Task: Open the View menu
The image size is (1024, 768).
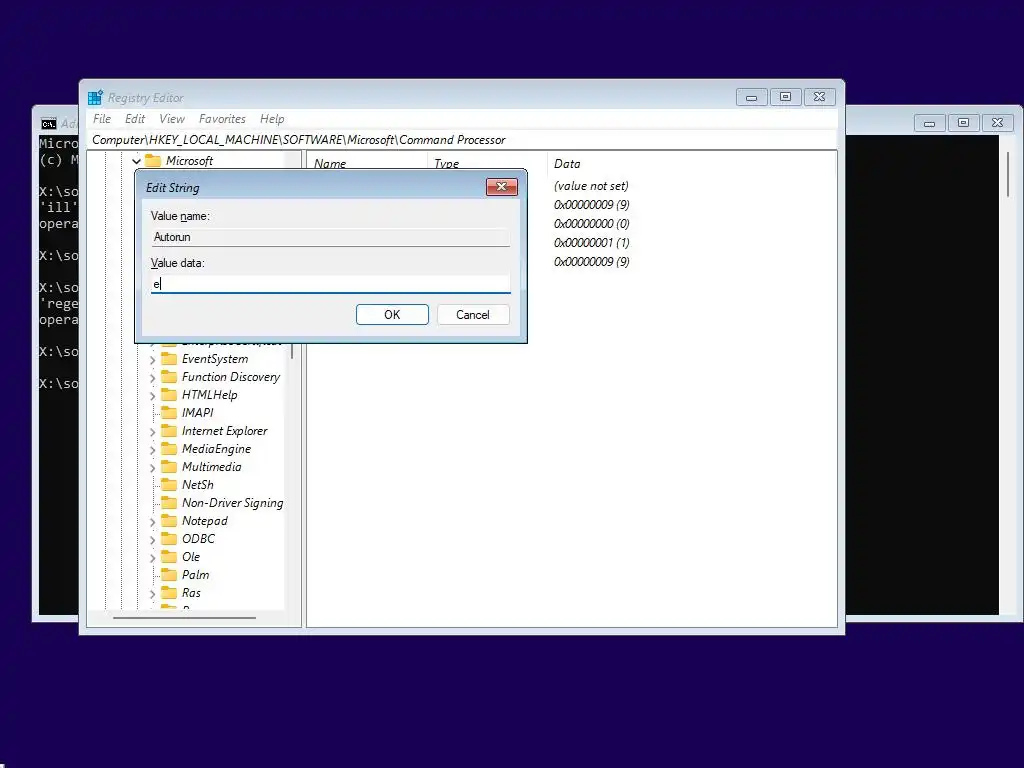Action: coord(172,119)
